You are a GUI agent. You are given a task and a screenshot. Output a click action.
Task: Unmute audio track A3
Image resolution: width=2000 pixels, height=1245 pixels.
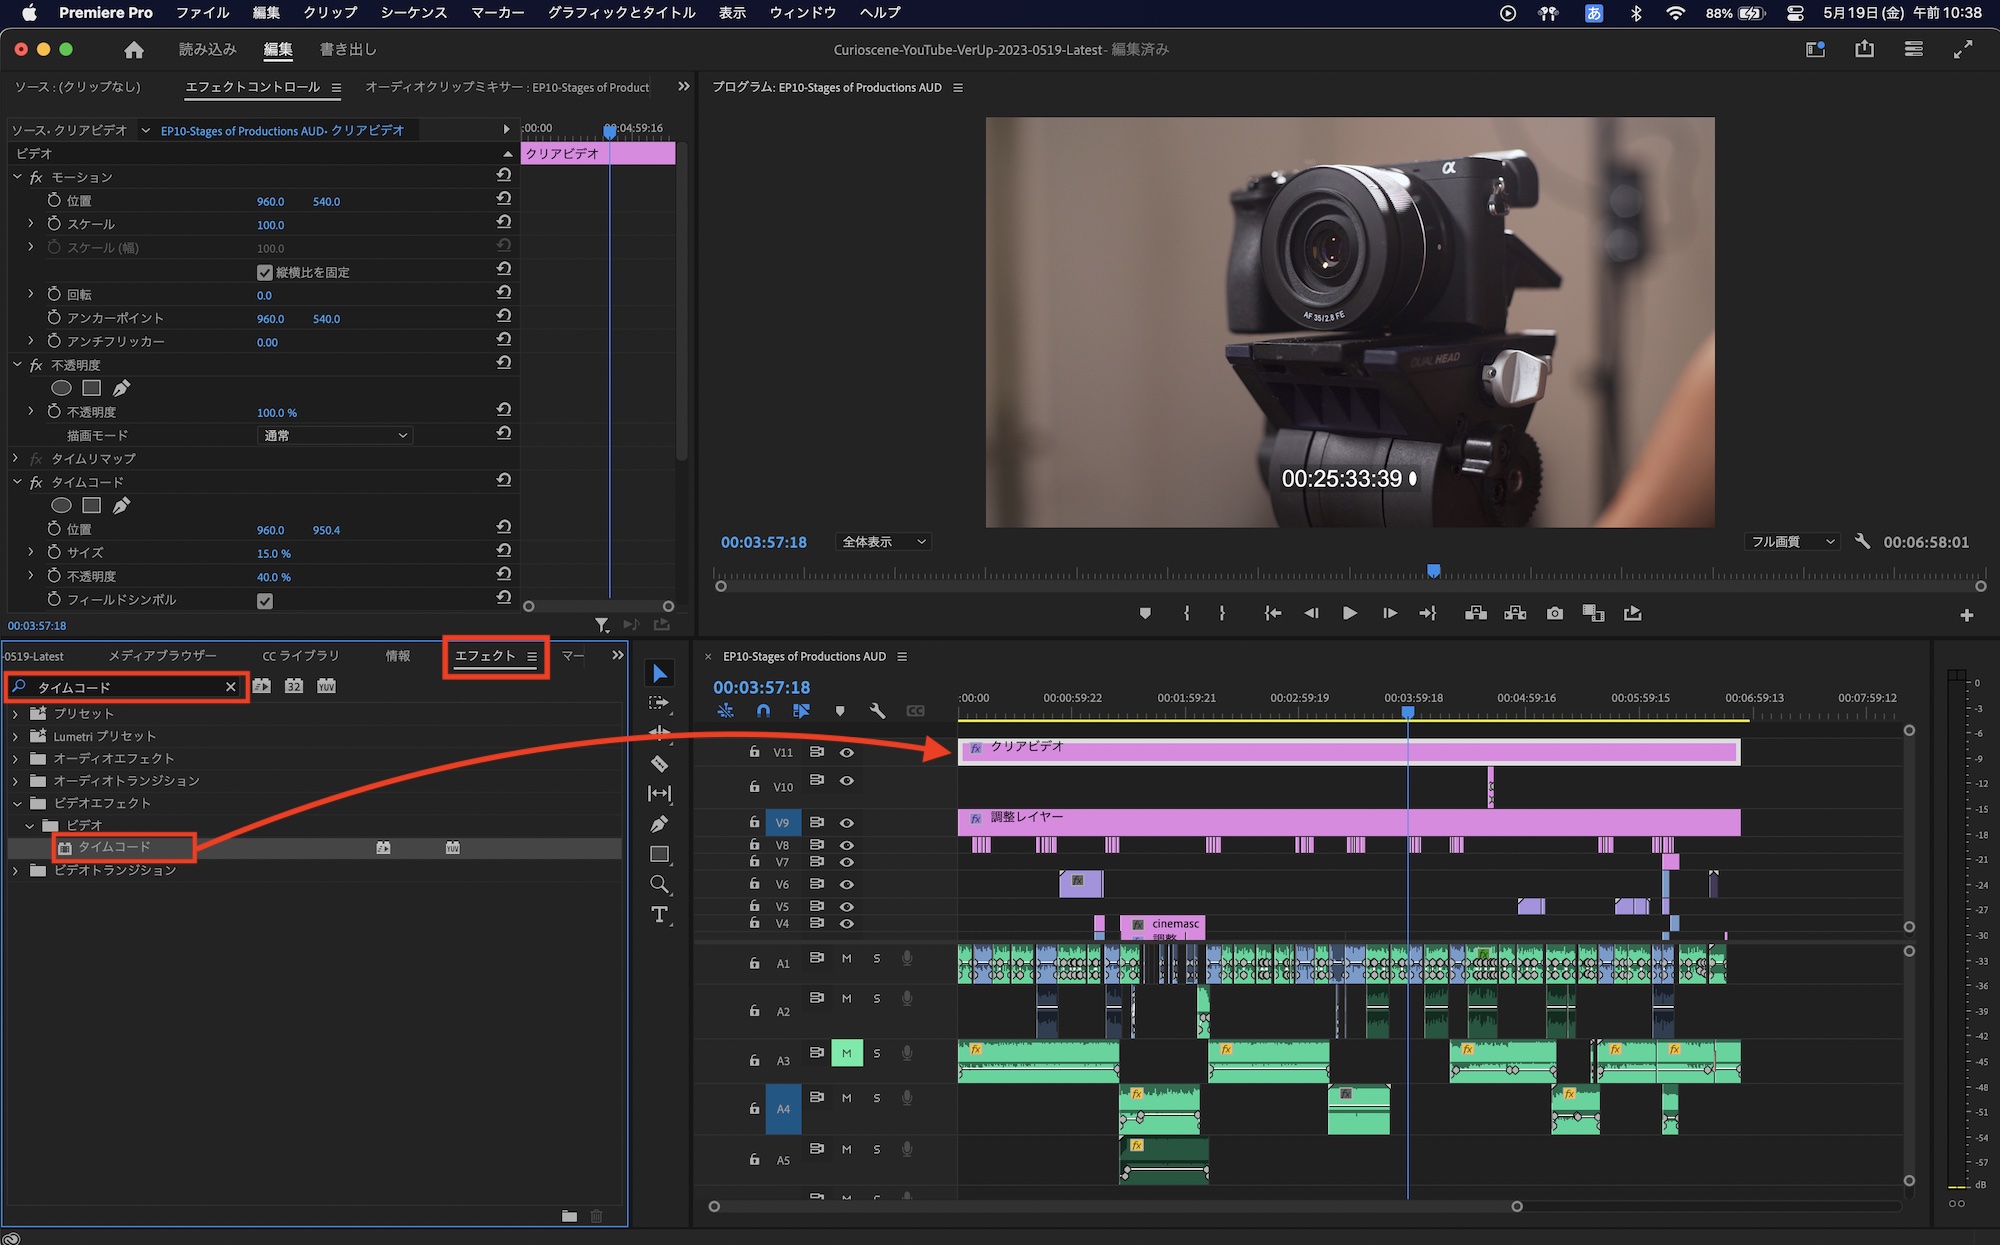tap(846, 1053)
